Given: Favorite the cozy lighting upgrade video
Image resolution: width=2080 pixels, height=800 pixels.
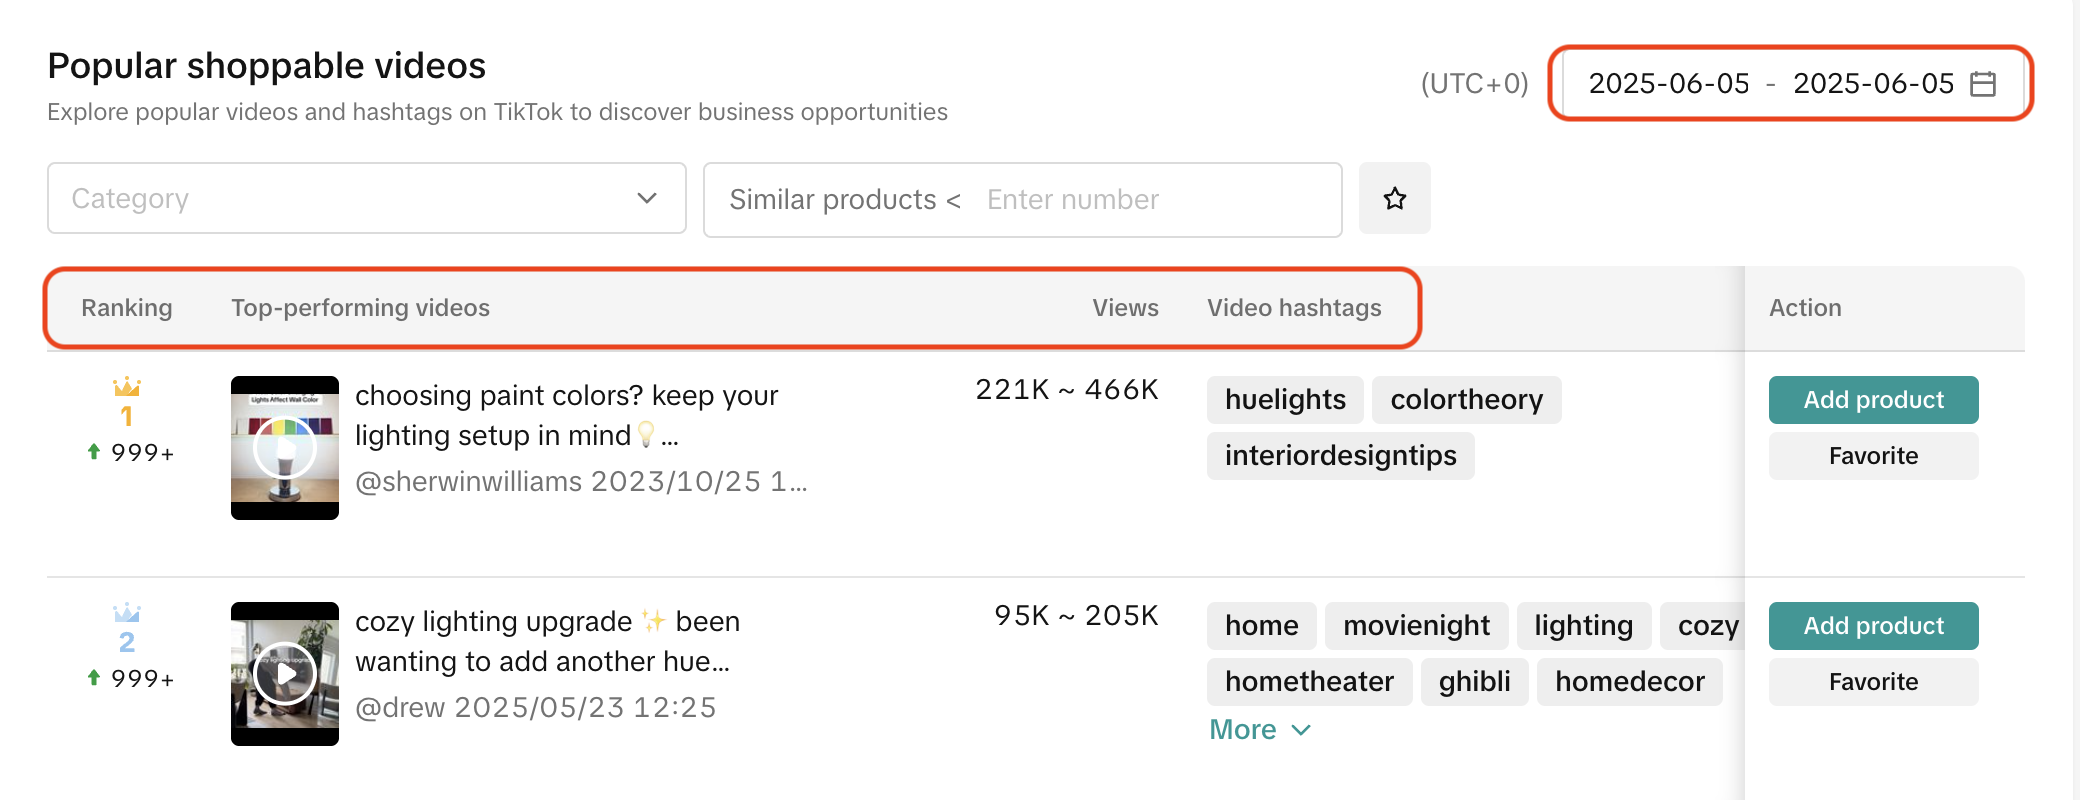Looking at the screenshot, I should 1873,682.
